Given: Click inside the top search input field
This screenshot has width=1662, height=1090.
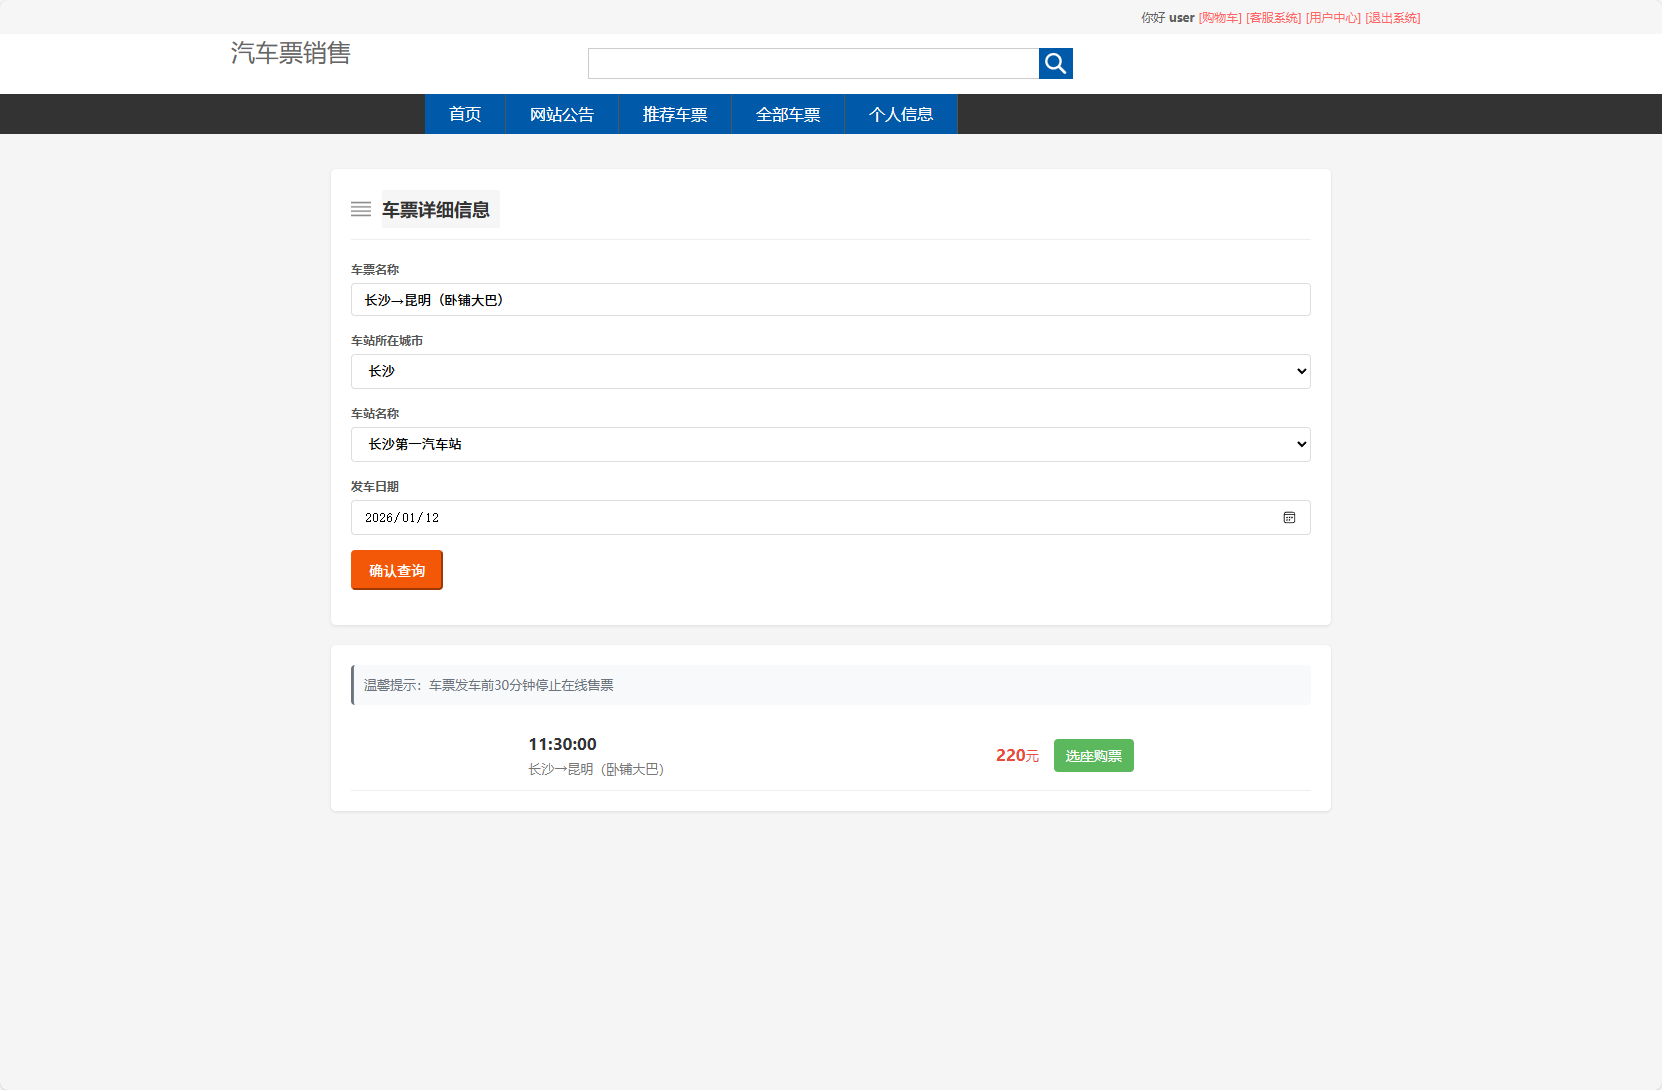Looking at the screenshot, I should pyautogui.click(x=813, y=63).
